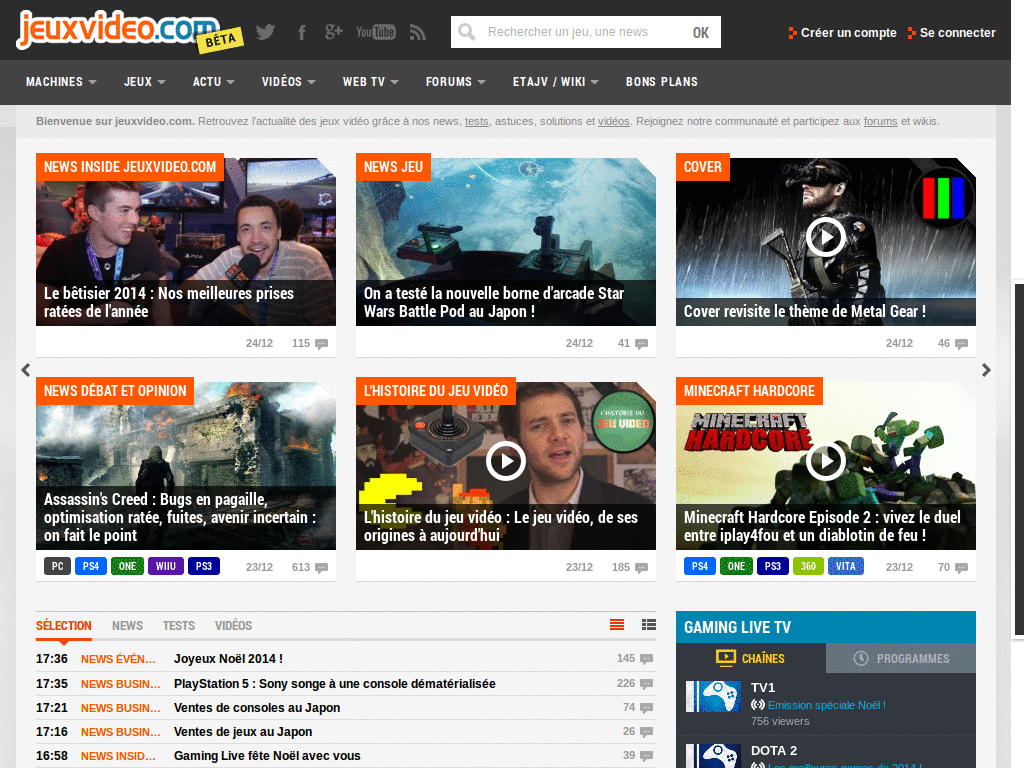
Task: Click the PC platform tag on Assassin's Creed
Action: click(57, 566)
